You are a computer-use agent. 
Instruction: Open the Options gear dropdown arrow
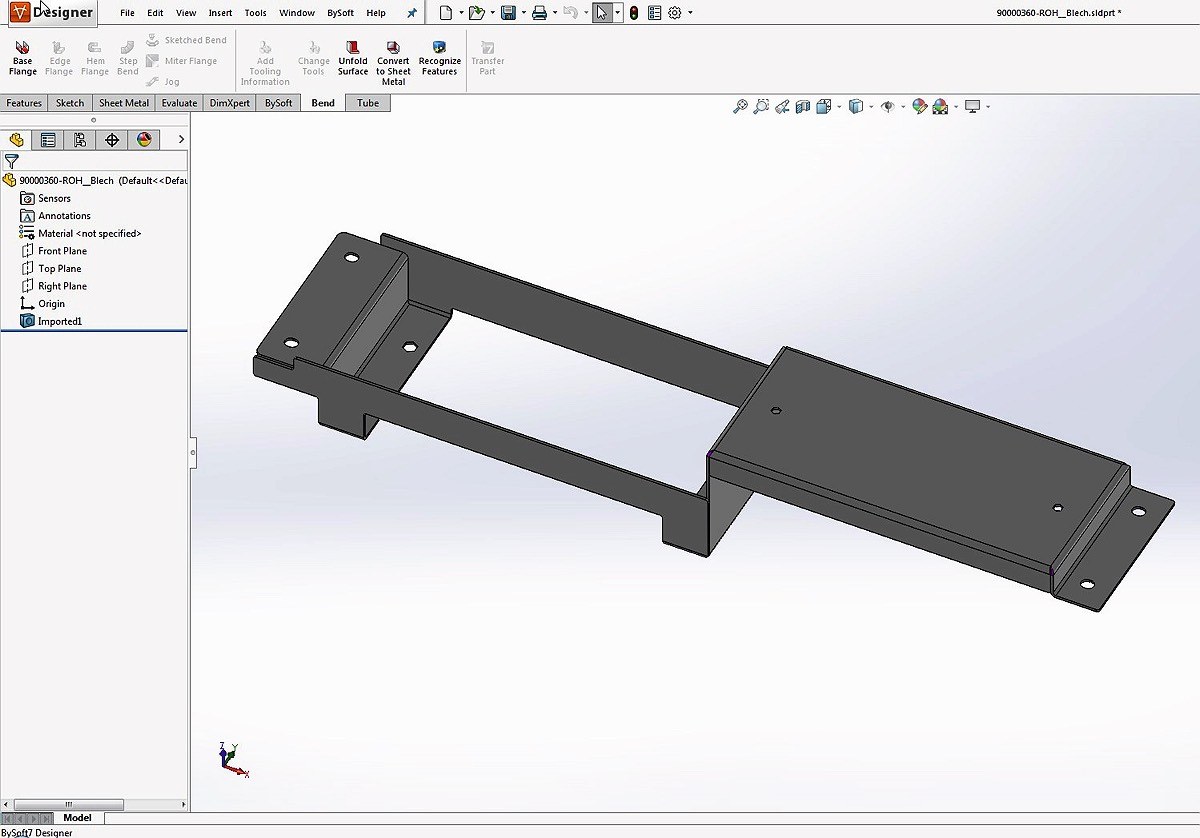690,13
